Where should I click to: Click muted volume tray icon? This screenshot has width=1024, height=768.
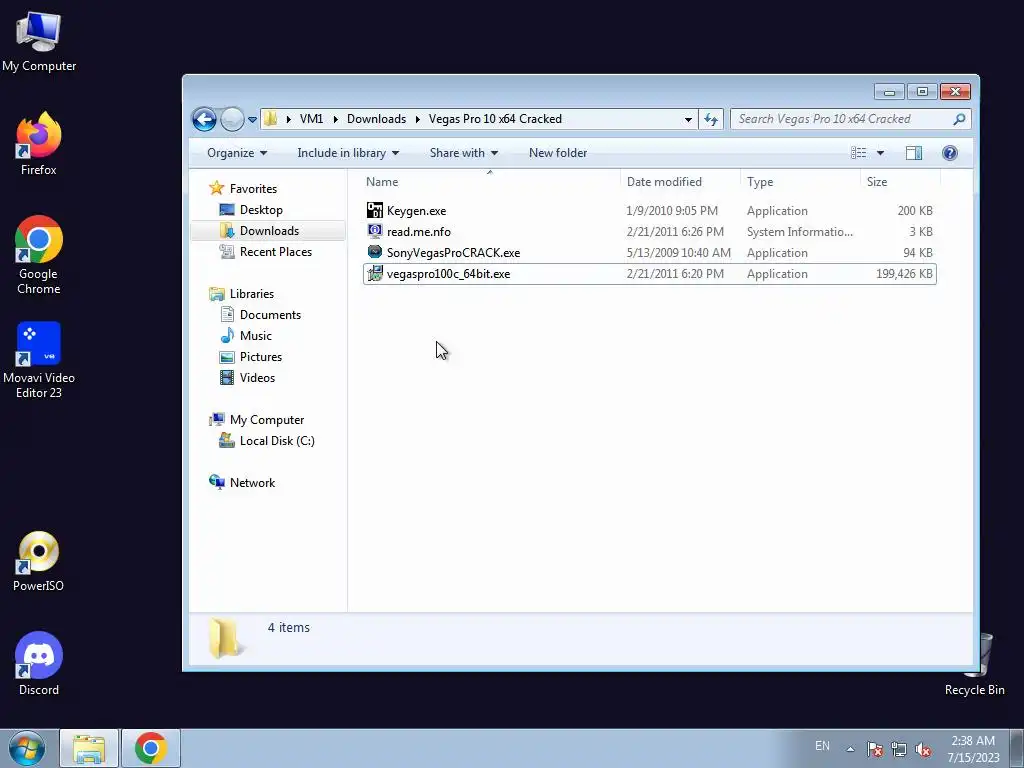923,749
